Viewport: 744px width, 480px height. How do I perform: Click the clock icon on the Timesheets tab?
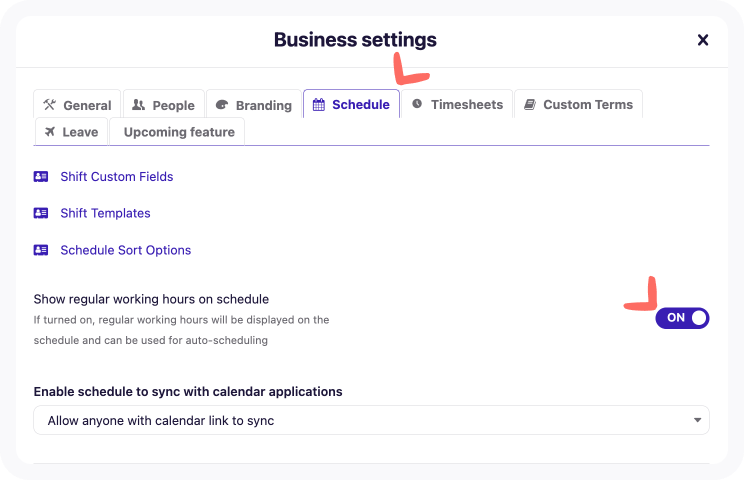(x=417, y=104)
